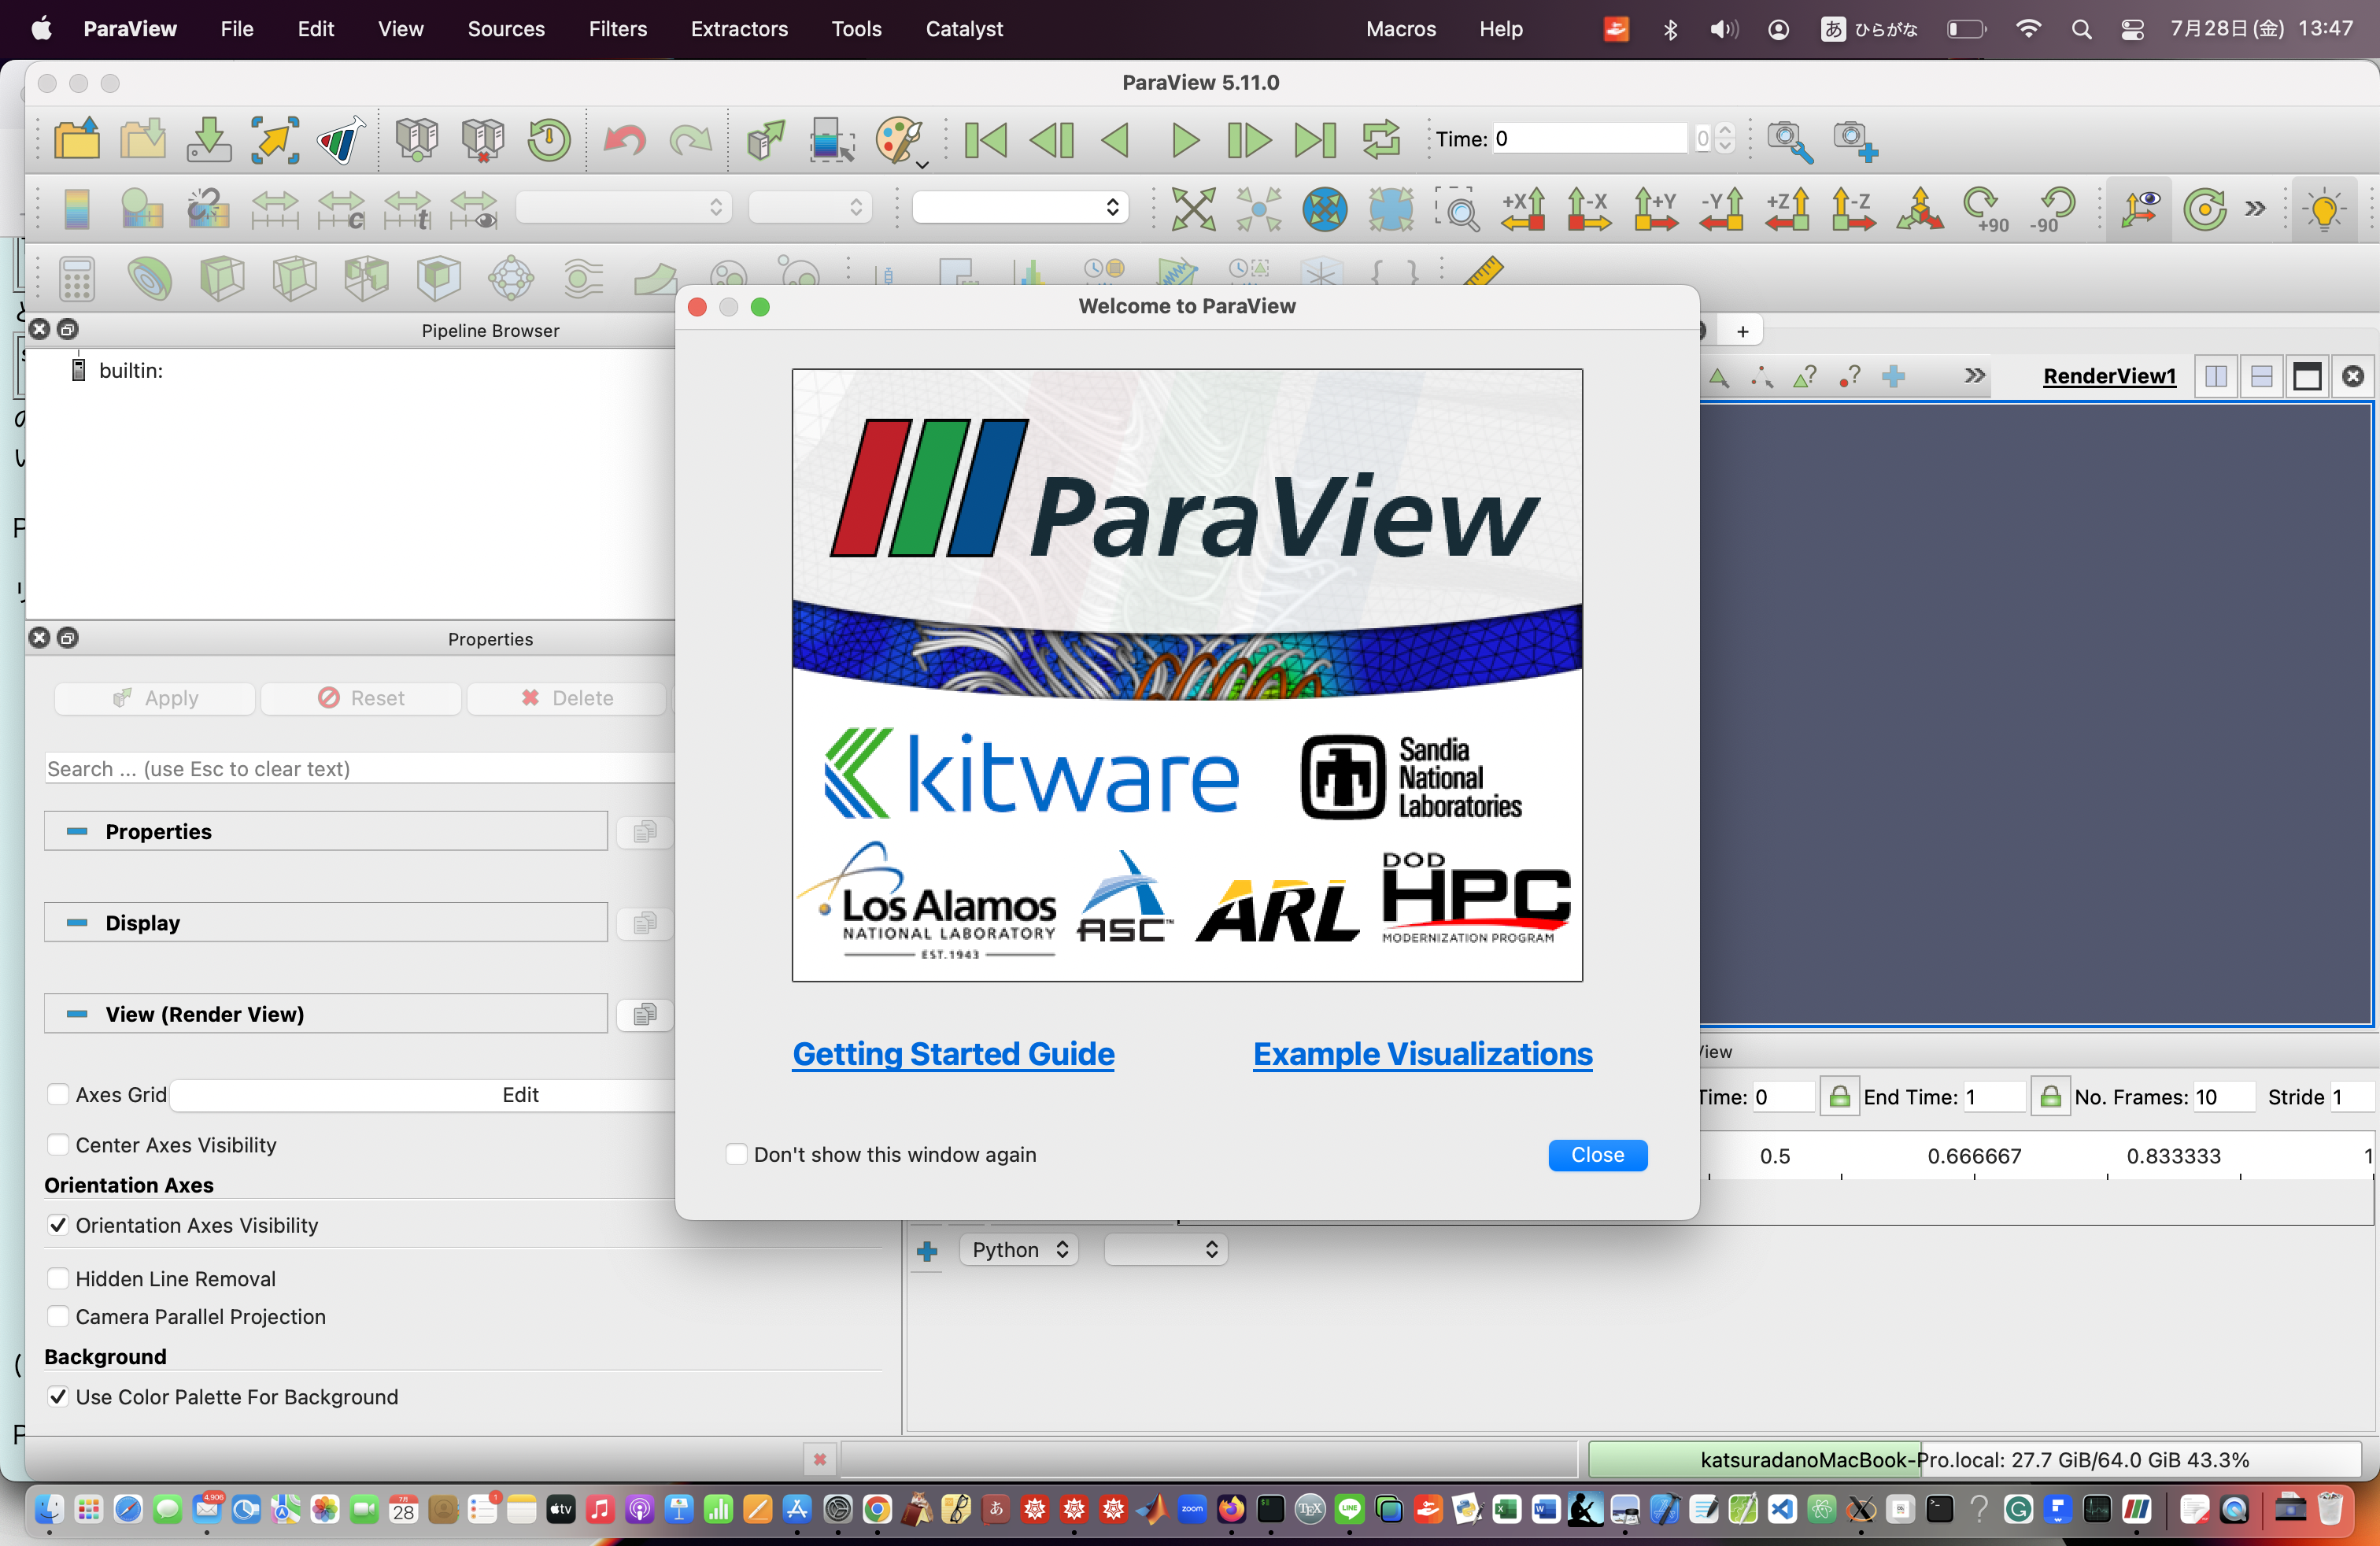Click the Undo arrow icon

(x=624, y=140)
